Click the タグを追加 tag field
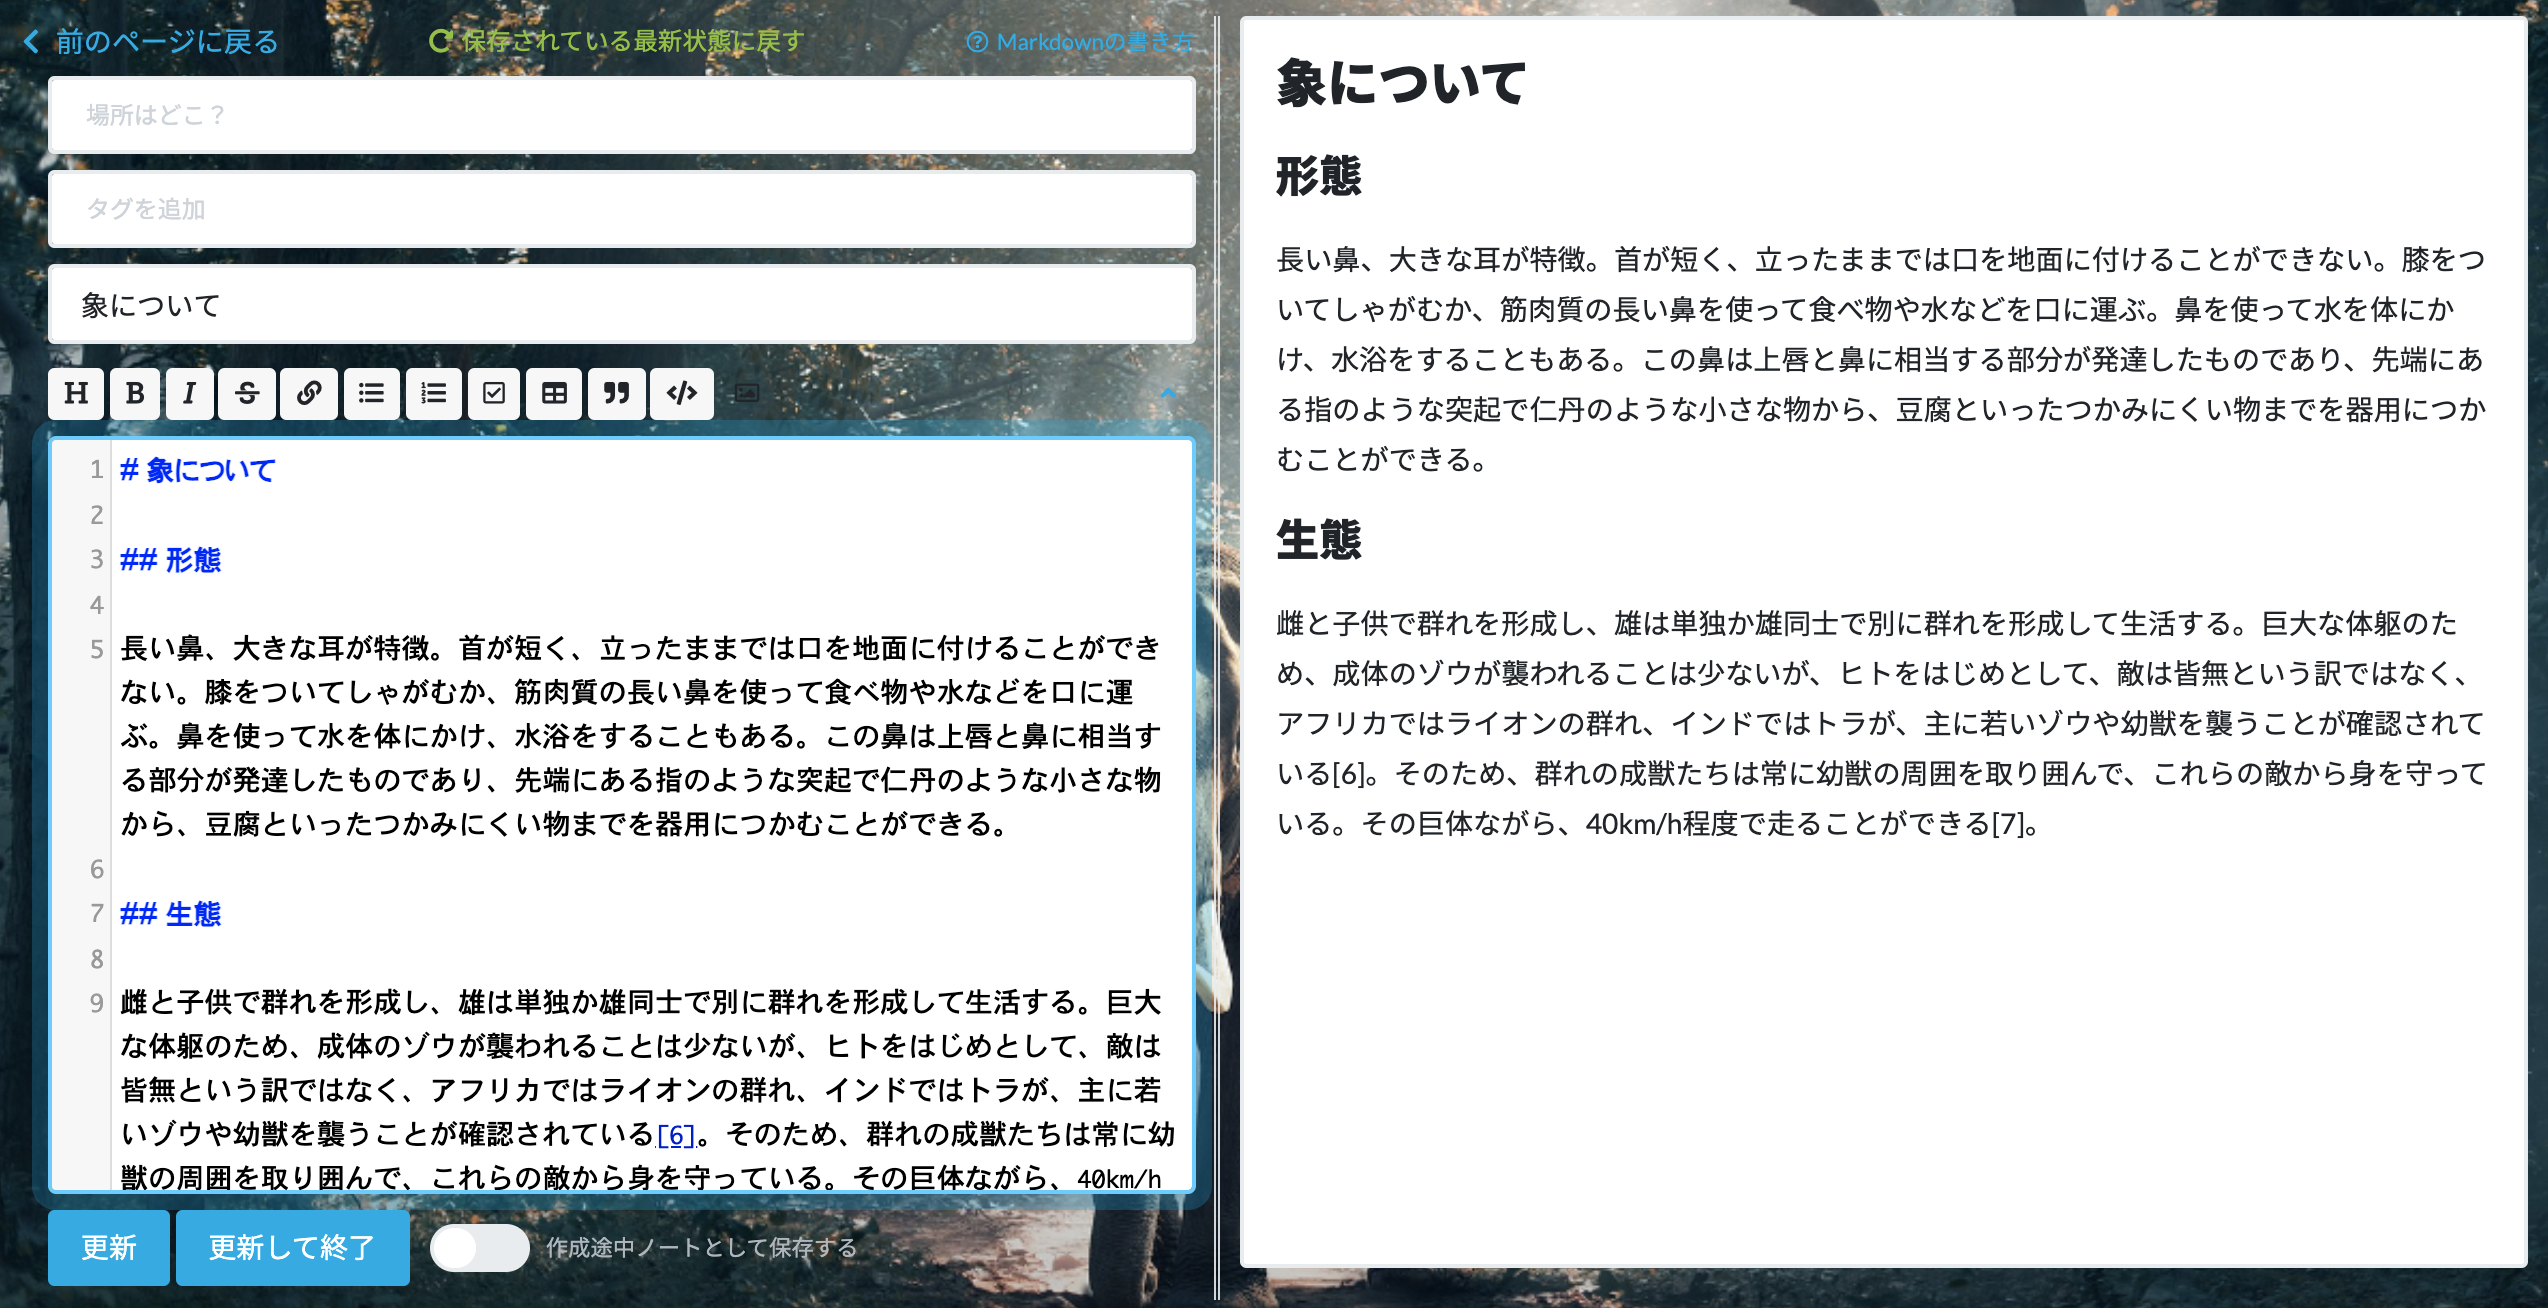Viewport: 2548px width, 1308px height. pos(622,209)
